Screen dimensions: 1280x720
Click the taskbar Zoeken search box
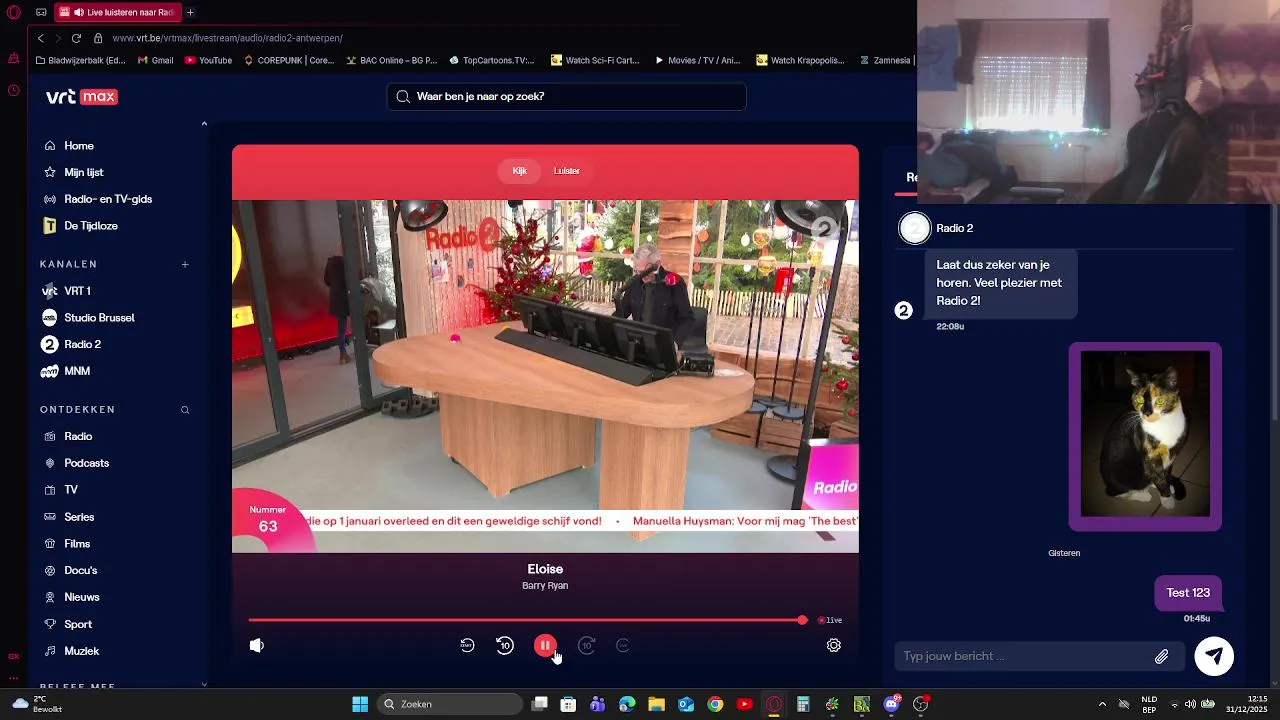[450, 704]
